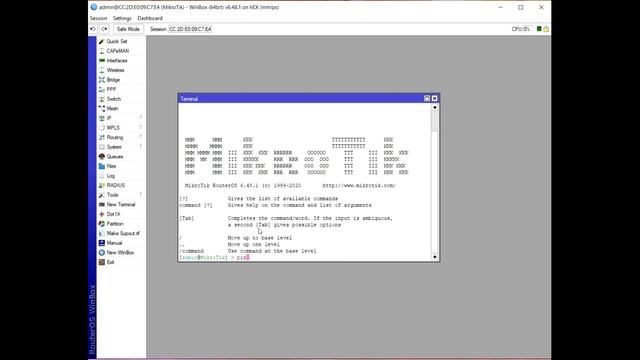Open the PPP menu icon
This screenshot has width=640, height=360.
click(102, 89)
